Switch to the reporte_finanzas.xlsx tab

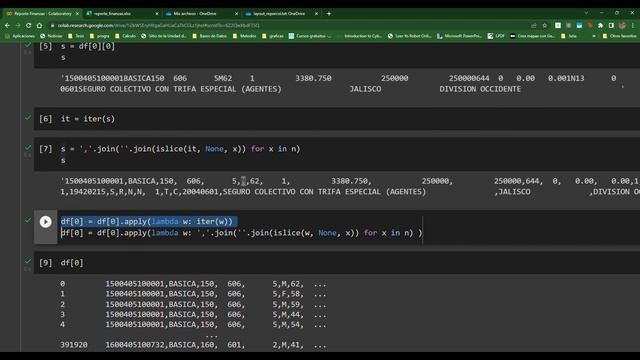pos(122,13)
